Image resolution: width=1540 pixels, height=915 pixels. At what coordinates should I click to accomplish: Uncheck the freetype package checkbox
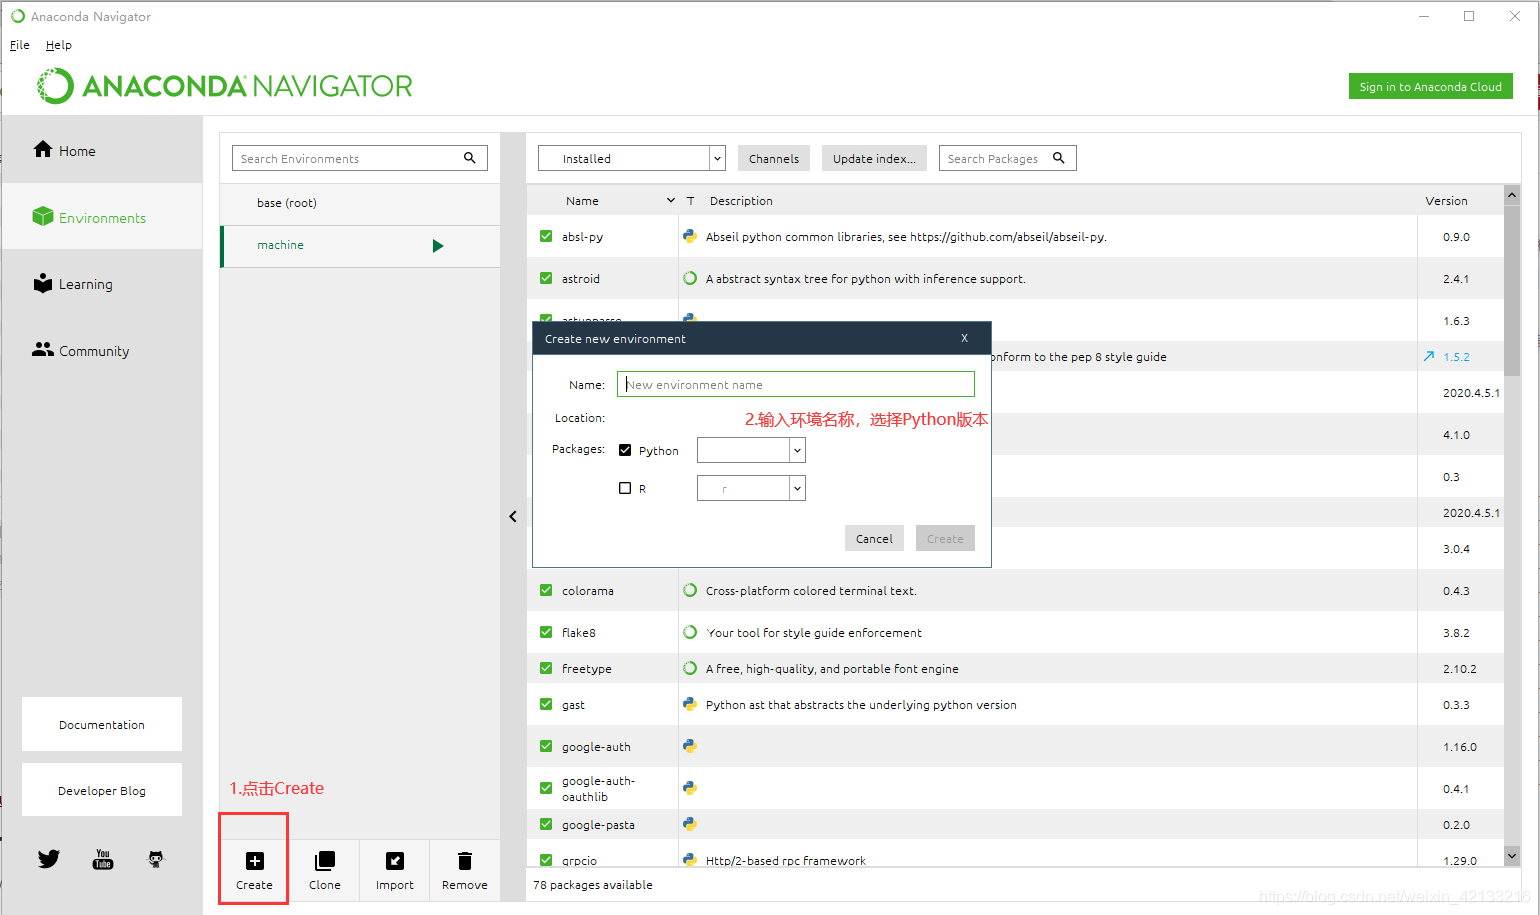(546, 668)
